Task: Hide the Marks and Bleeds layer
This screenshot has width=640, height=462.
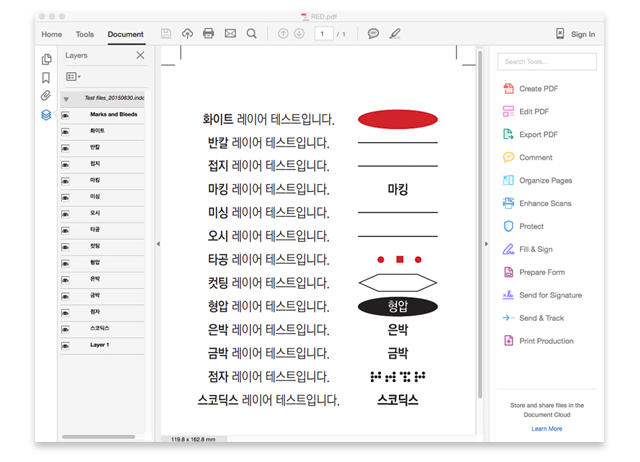Action: (65, 116)
